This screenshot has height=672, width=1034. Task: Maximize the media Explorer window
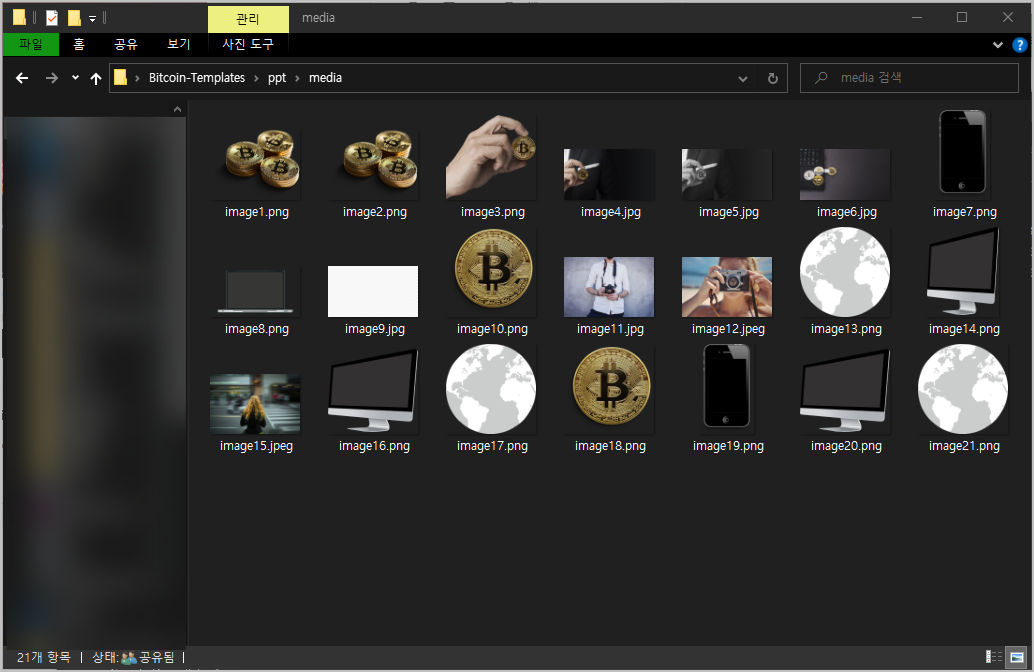tap(962, 18)
